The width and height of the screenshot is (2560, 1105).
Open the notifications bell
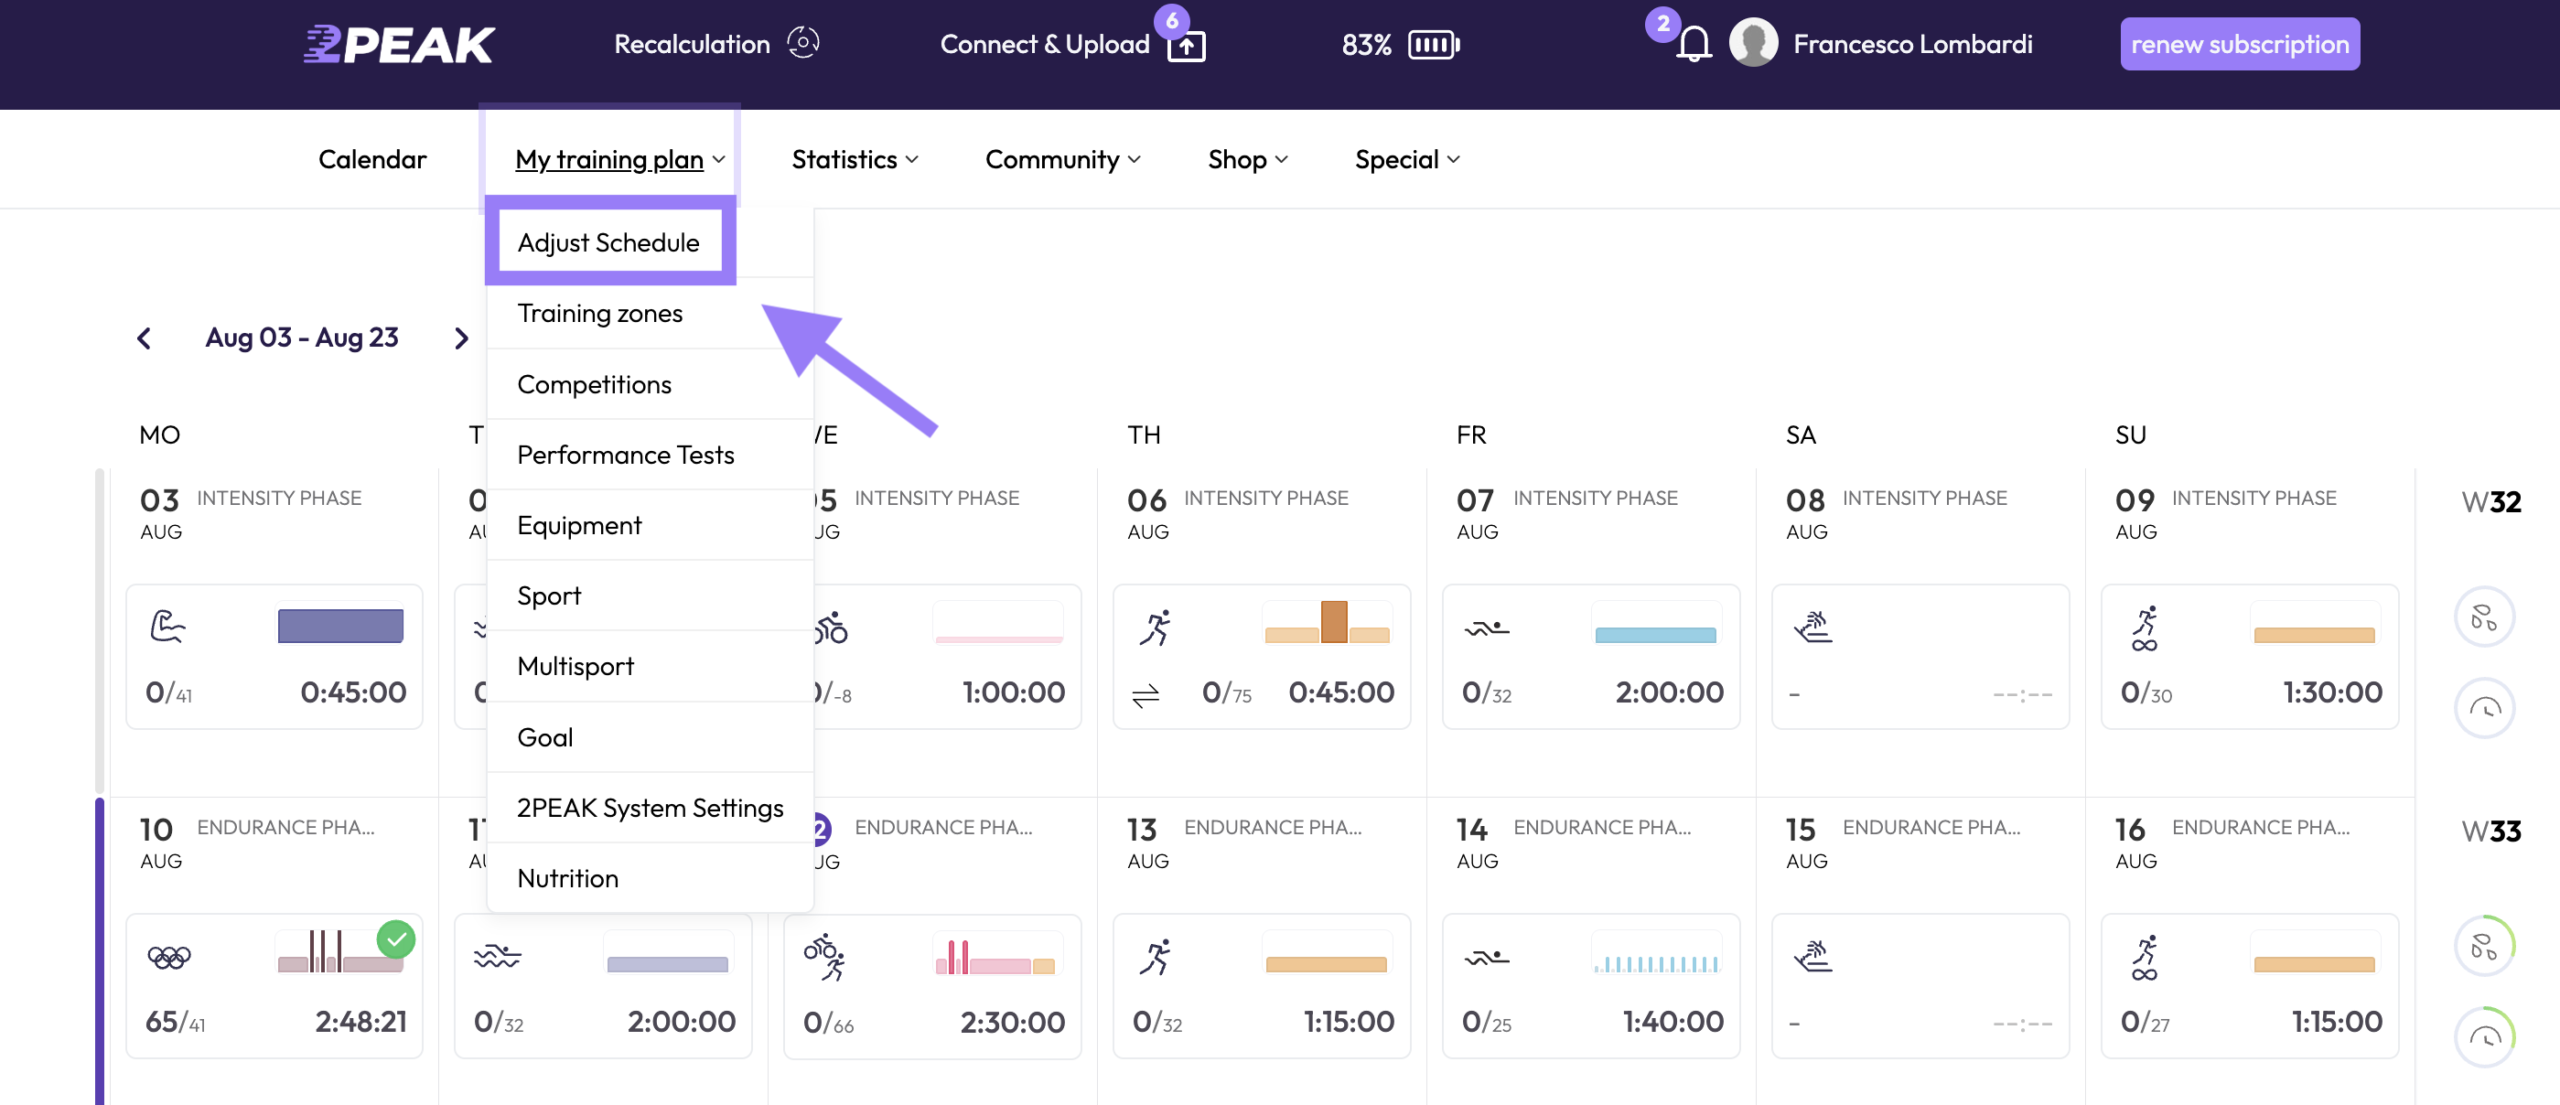click(x=1693, y=44)
